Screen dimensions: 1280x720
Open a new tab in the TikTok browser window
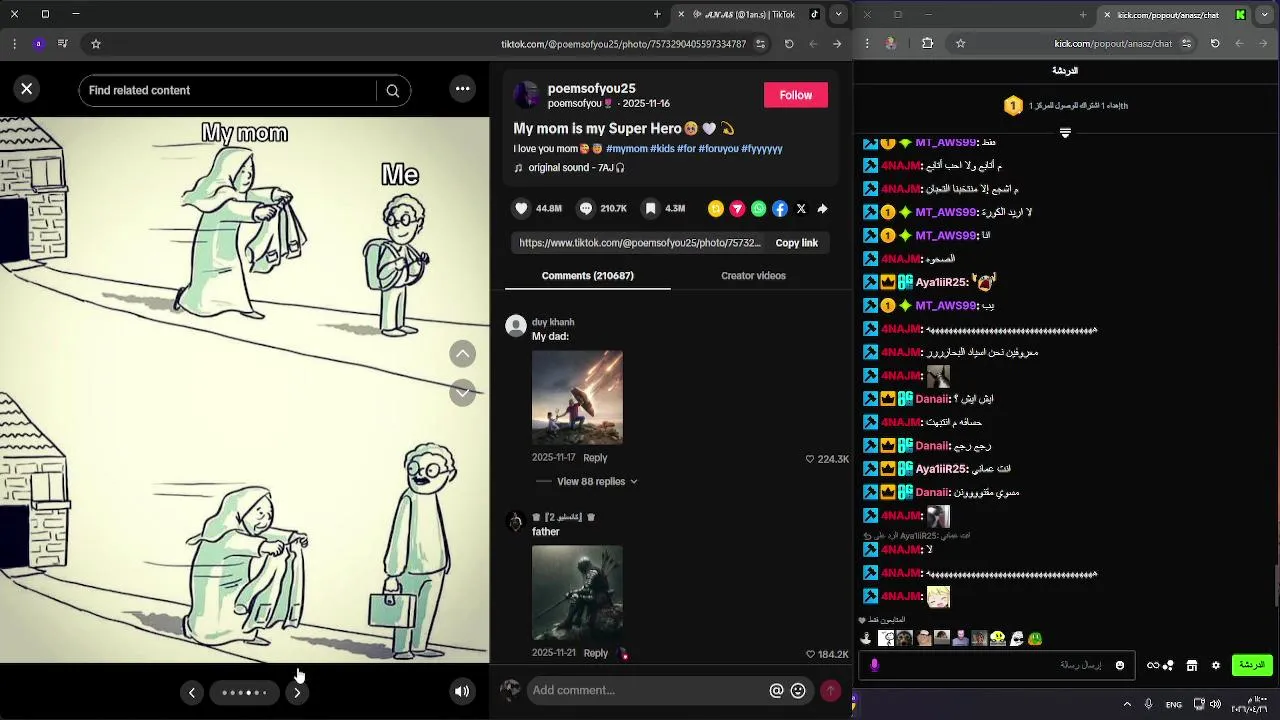(x=657, y=14)
